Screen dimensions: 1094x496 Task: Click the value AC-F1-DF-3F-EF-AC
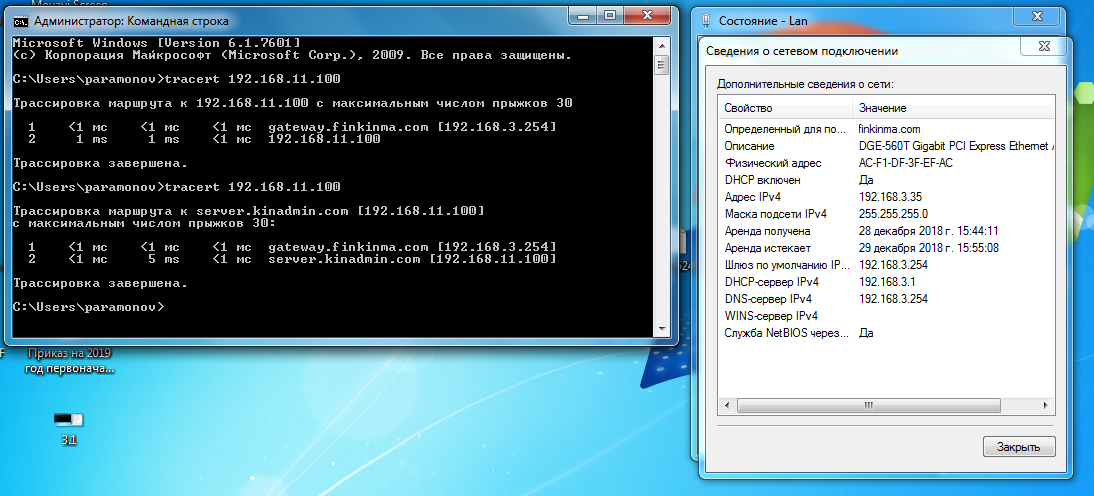tap(906, 163)
